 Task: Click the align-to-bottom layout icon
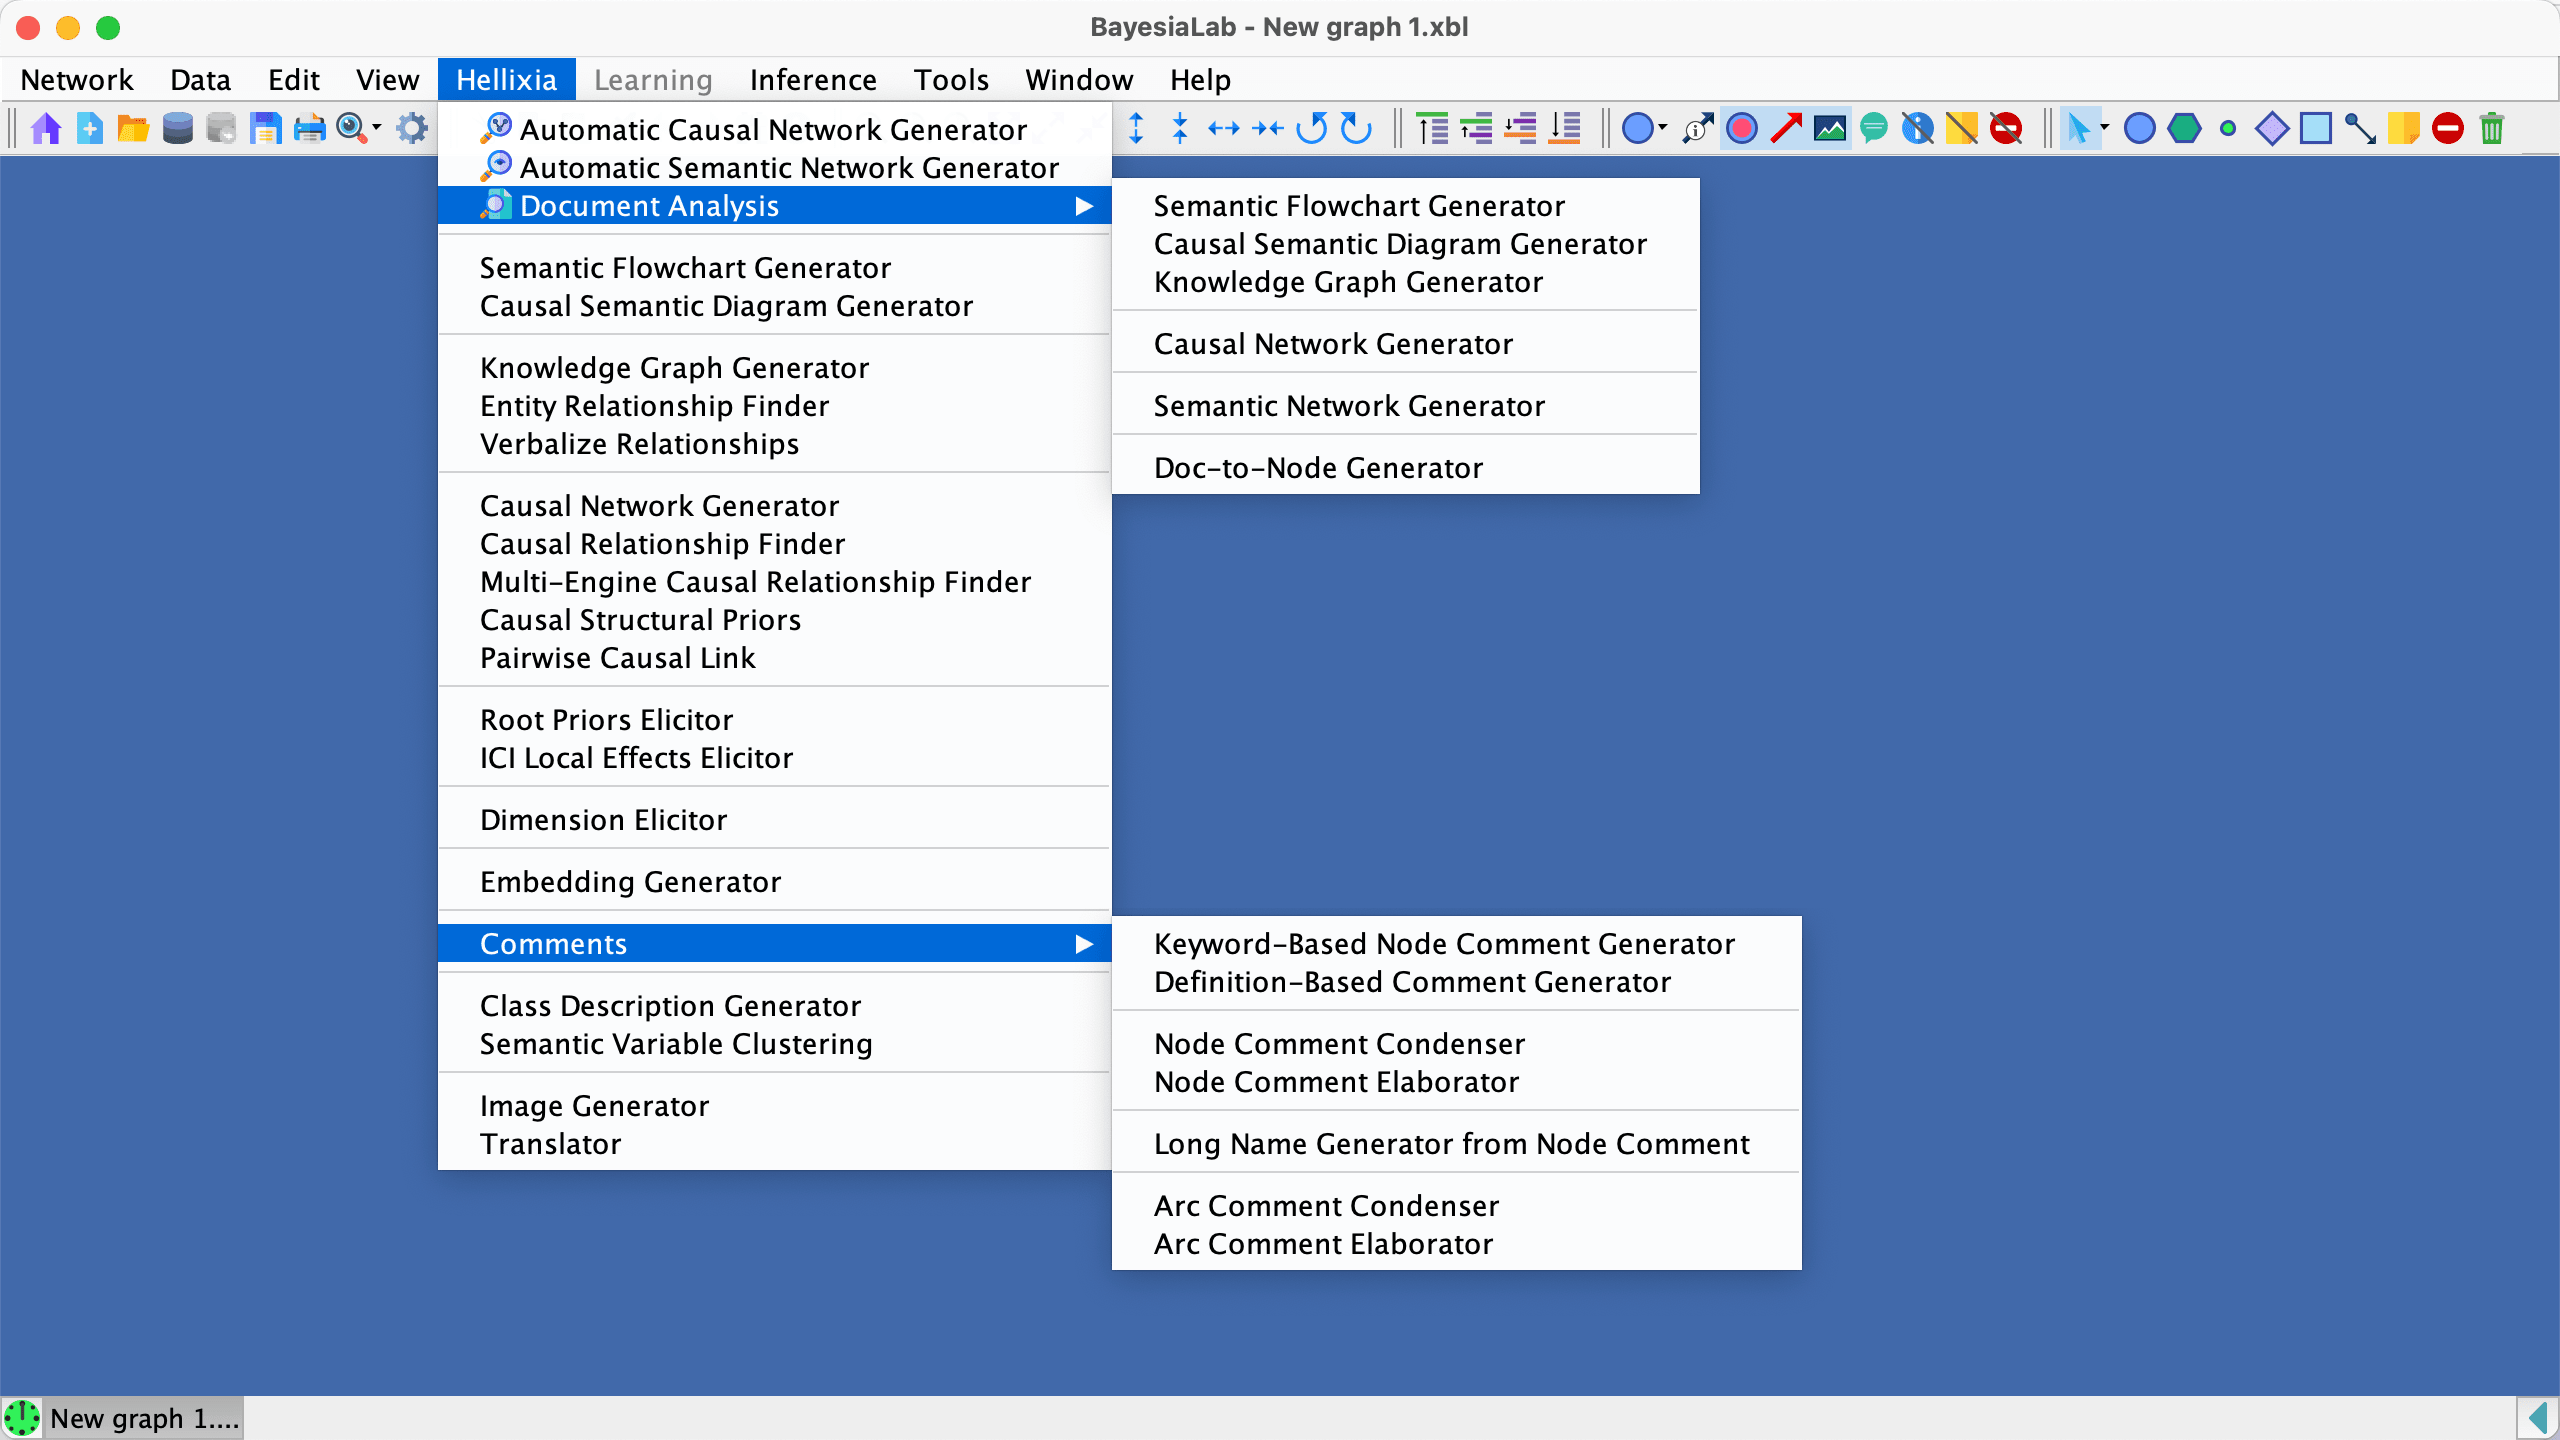(x=1564, y=128)
